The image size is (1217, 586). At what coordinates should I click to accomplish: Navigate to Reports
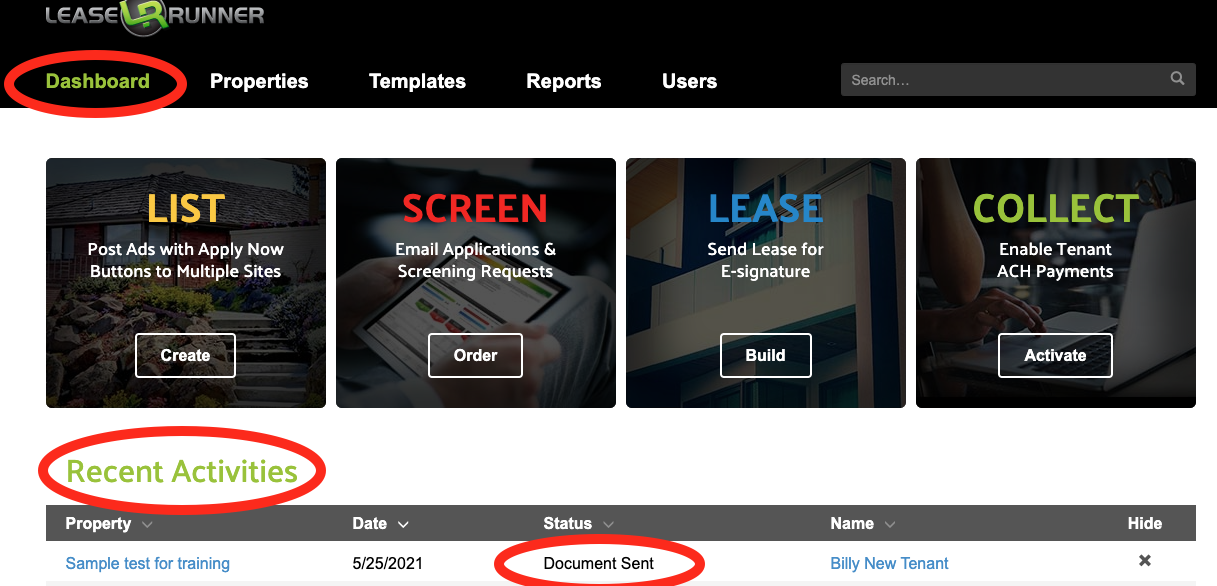(x=563, y=82)
